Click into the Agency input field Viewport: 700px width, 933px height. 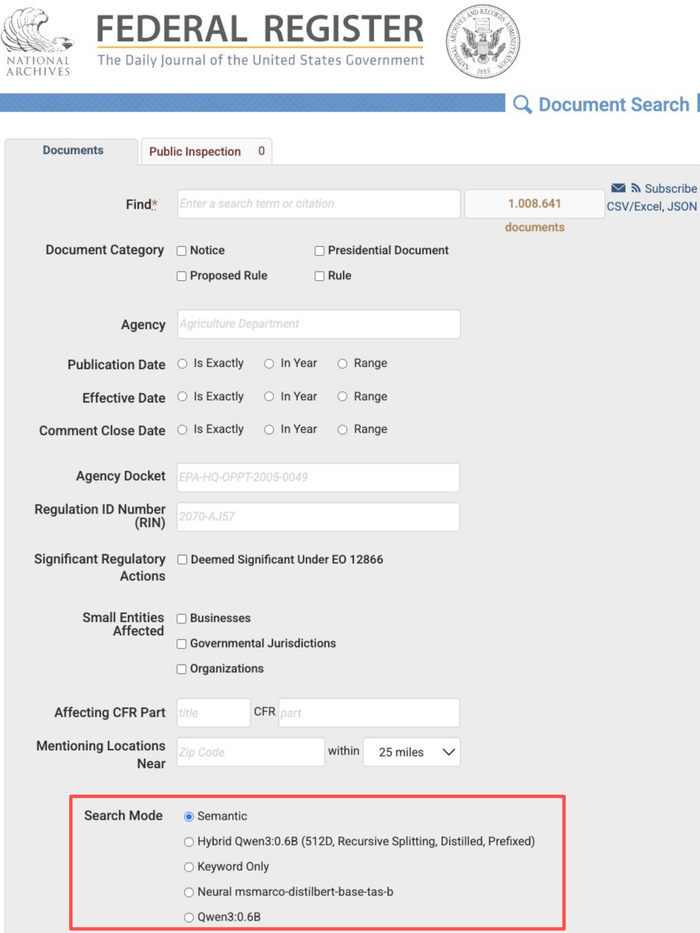pos(318,324)
